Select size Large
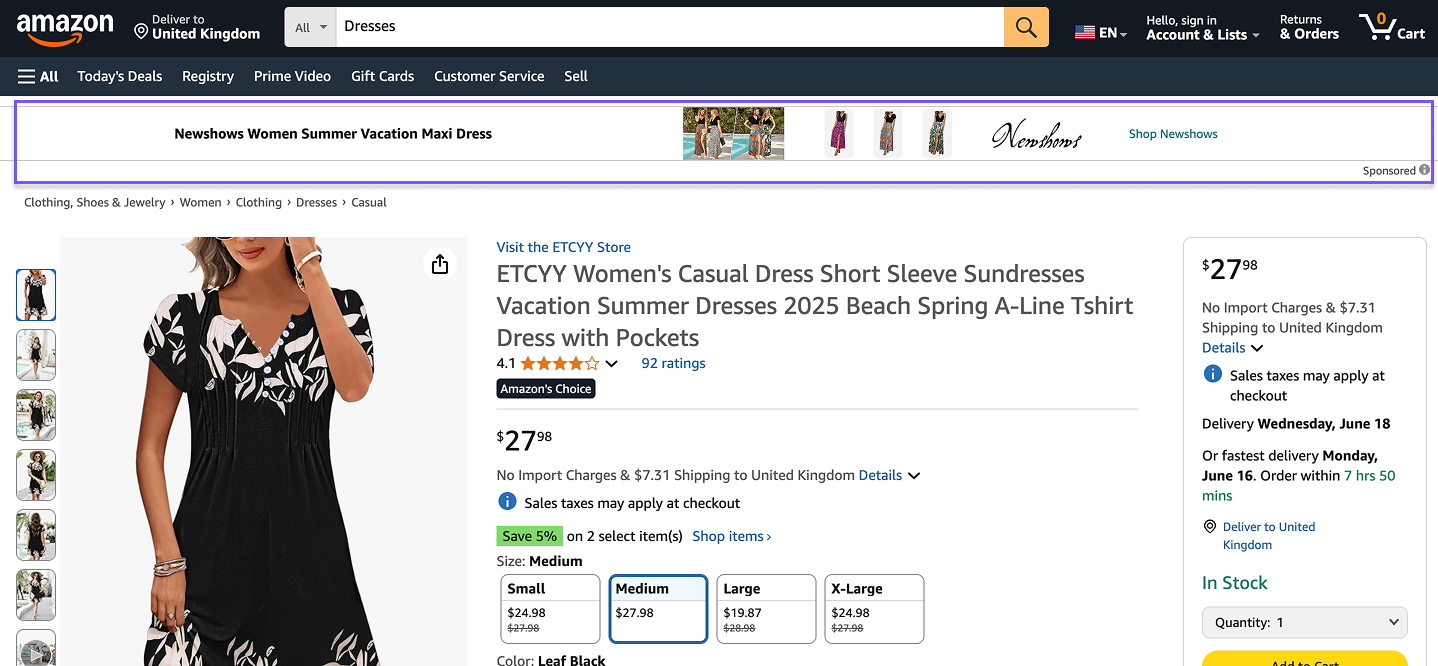 [766, 608]
